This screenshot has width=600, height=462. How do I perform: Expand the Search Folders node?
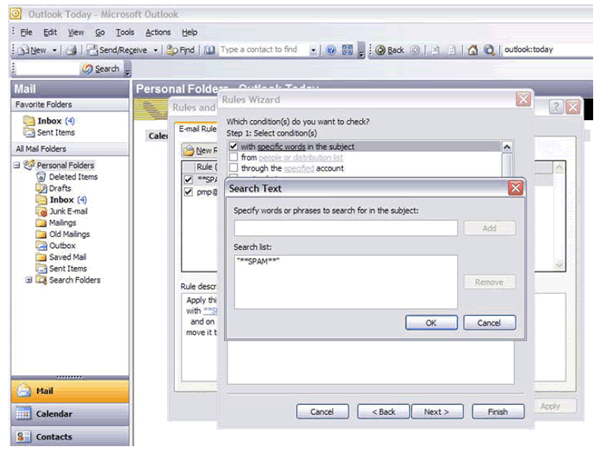point(29,280)
